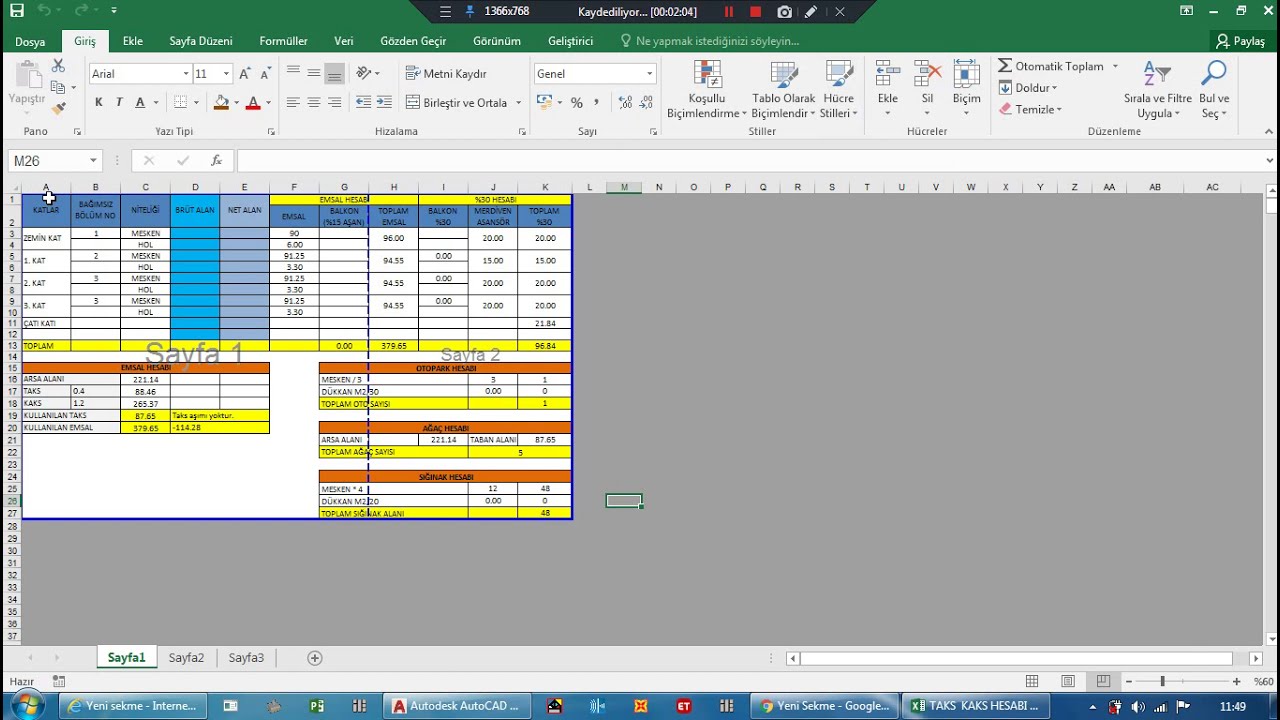Align cell text left
Viewport: 1280px width, 720px height.
point(293,102)
